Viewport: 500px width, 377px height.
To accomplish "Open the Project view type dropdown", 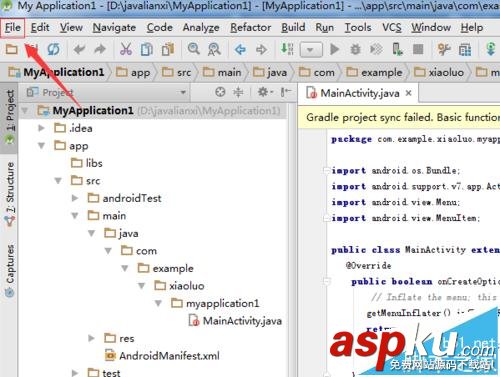I will 183,92.
